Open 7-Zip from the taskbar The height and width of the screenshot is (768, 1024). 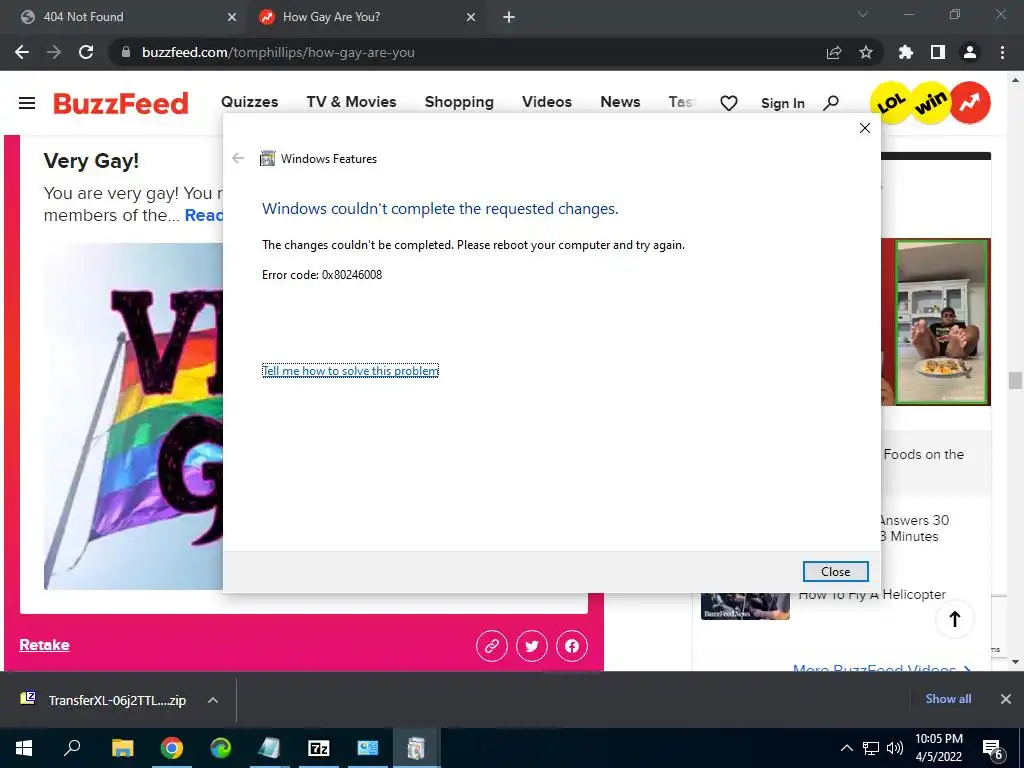click(319, 748)
